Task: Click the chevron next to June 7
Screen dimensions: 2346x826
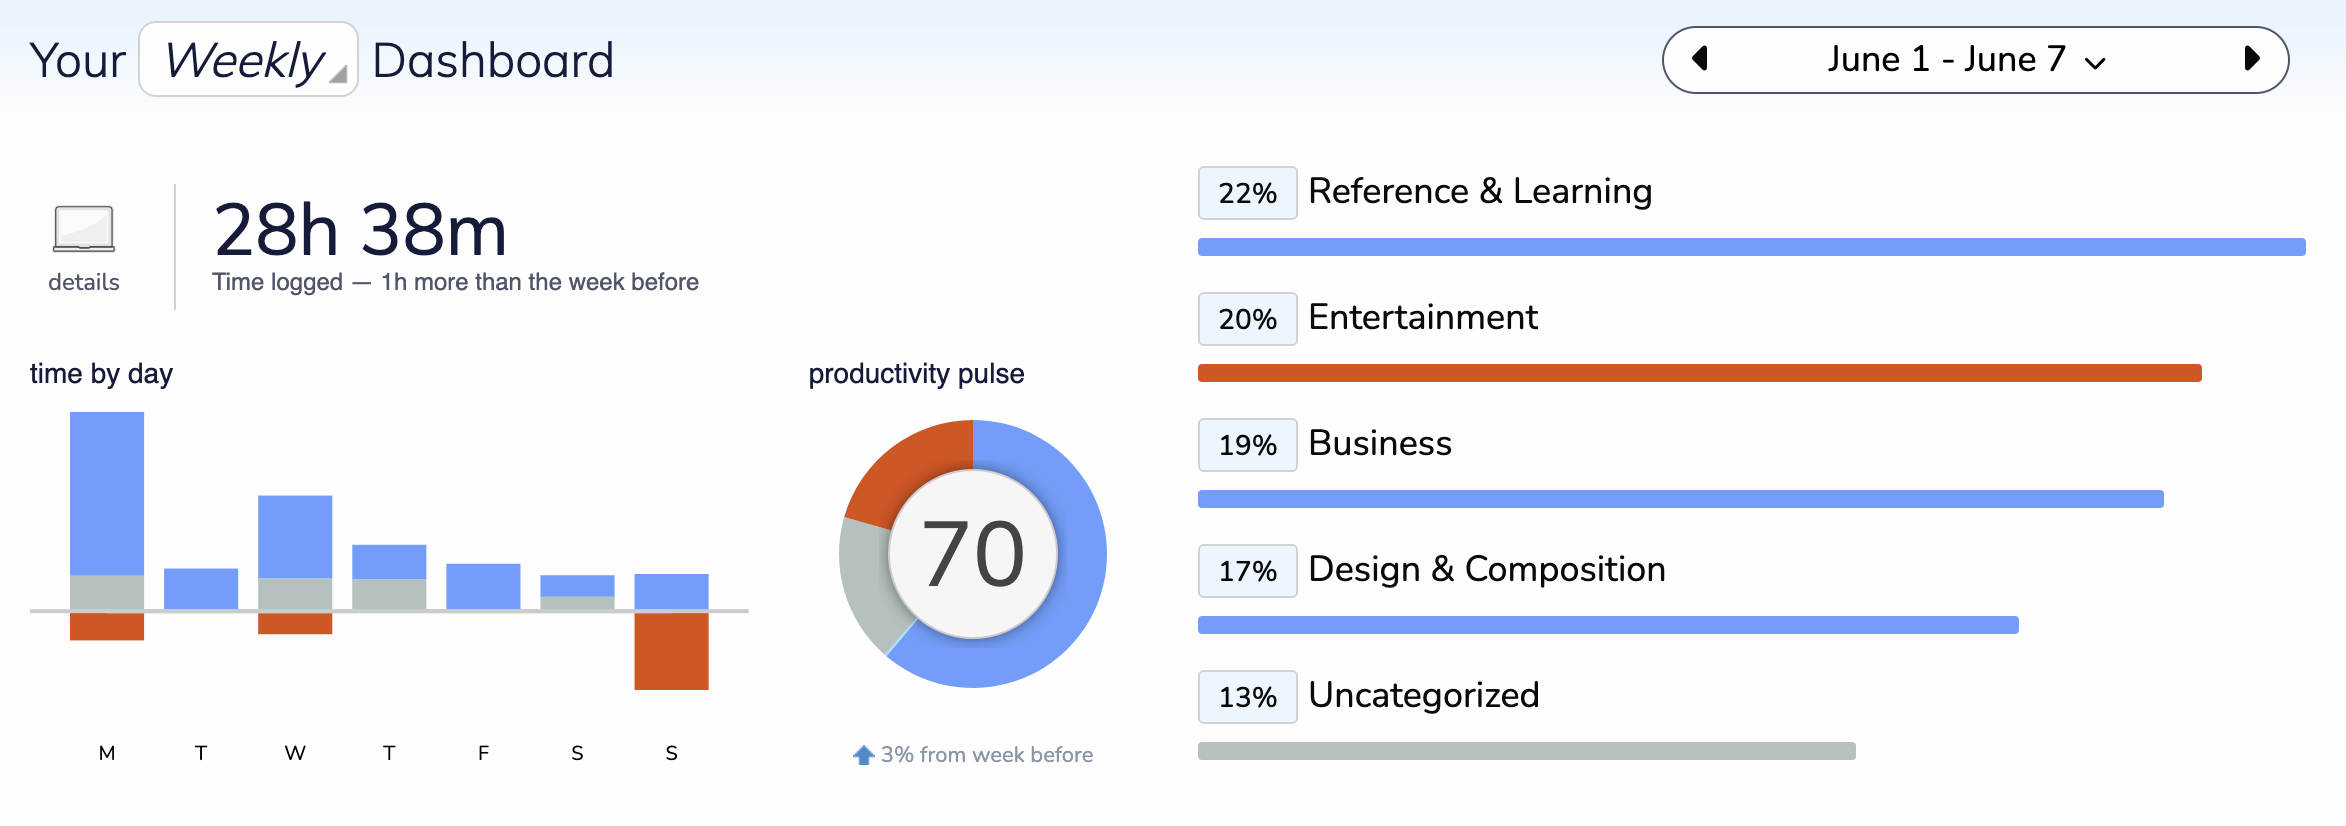Action: [x=2095, y=63]
